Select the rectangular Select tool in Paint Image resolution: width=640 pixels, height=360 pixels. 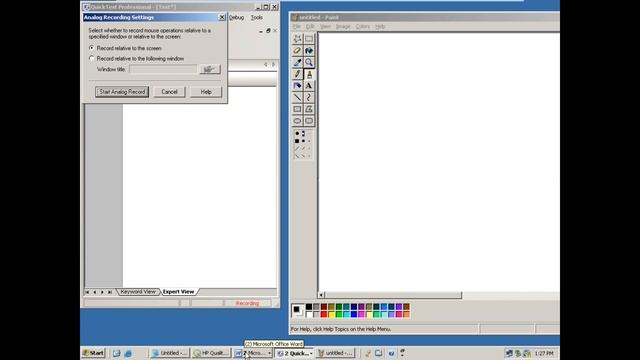(x=309, y=39)
